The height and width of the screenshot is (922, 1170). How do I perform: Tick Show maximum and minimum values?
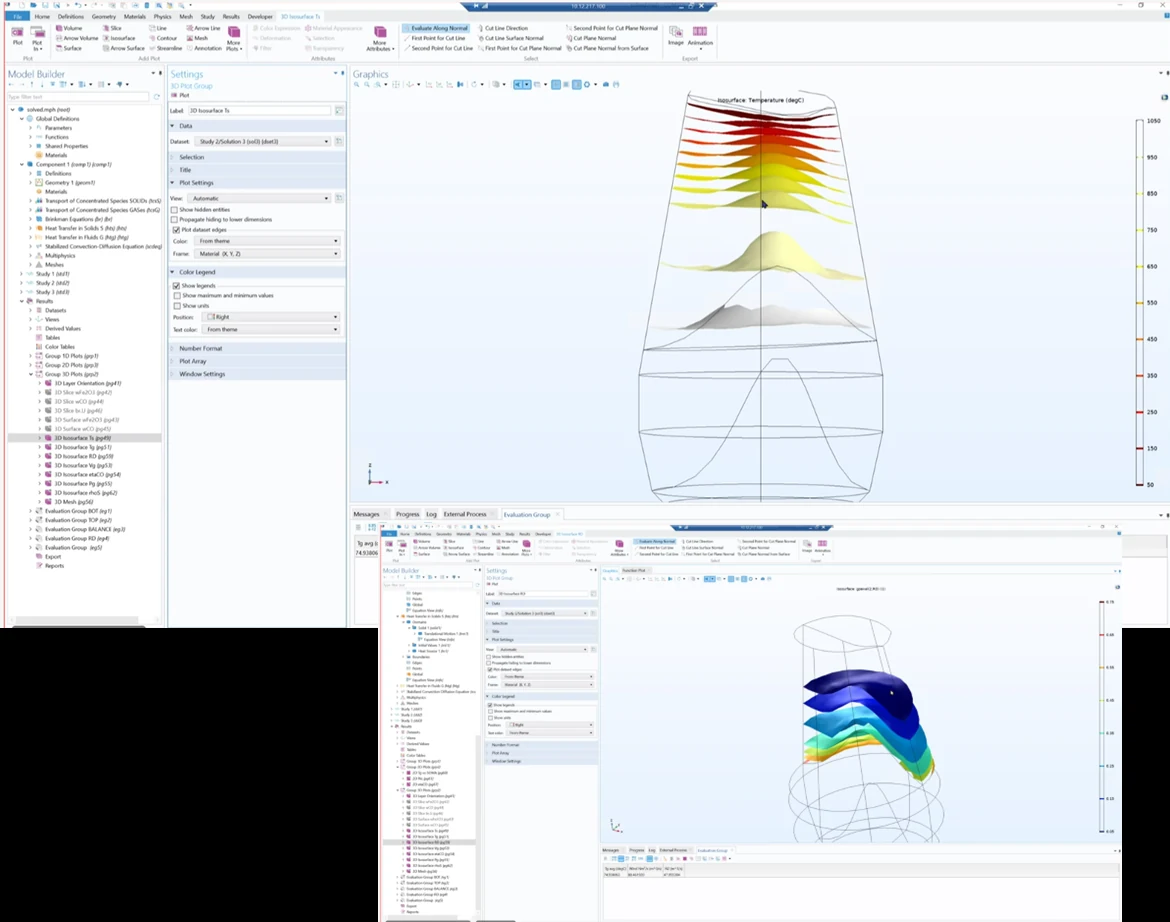coord(176,296)
